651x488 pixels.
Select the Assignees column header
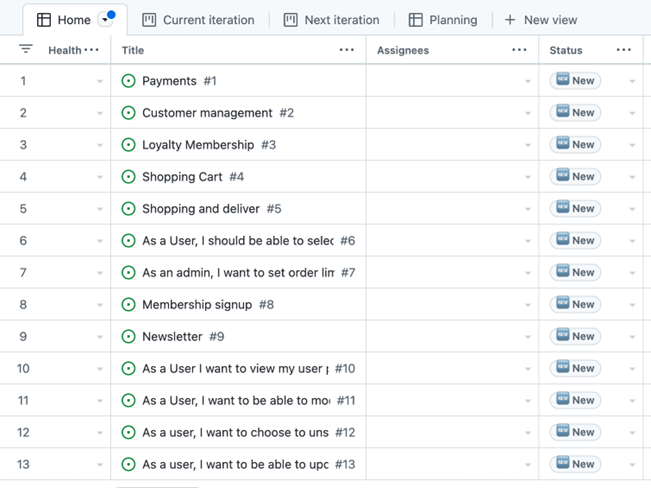[x=403, y=50]
